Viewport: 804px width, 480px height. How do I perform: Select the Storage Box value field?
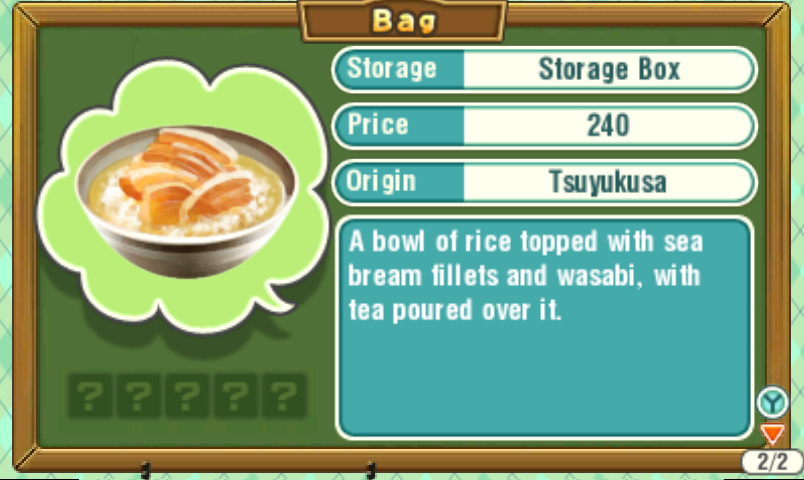pos(609,69)
